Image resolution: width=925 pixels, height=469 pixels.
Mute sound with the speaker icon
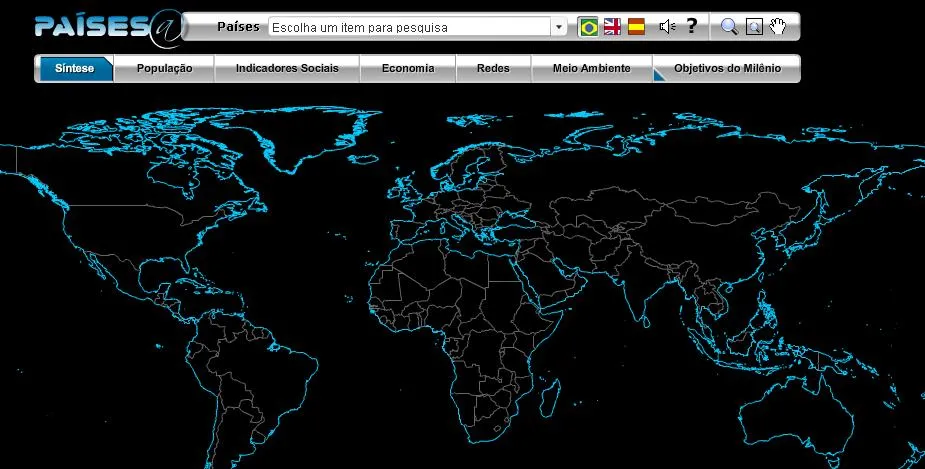pos(667,27)
